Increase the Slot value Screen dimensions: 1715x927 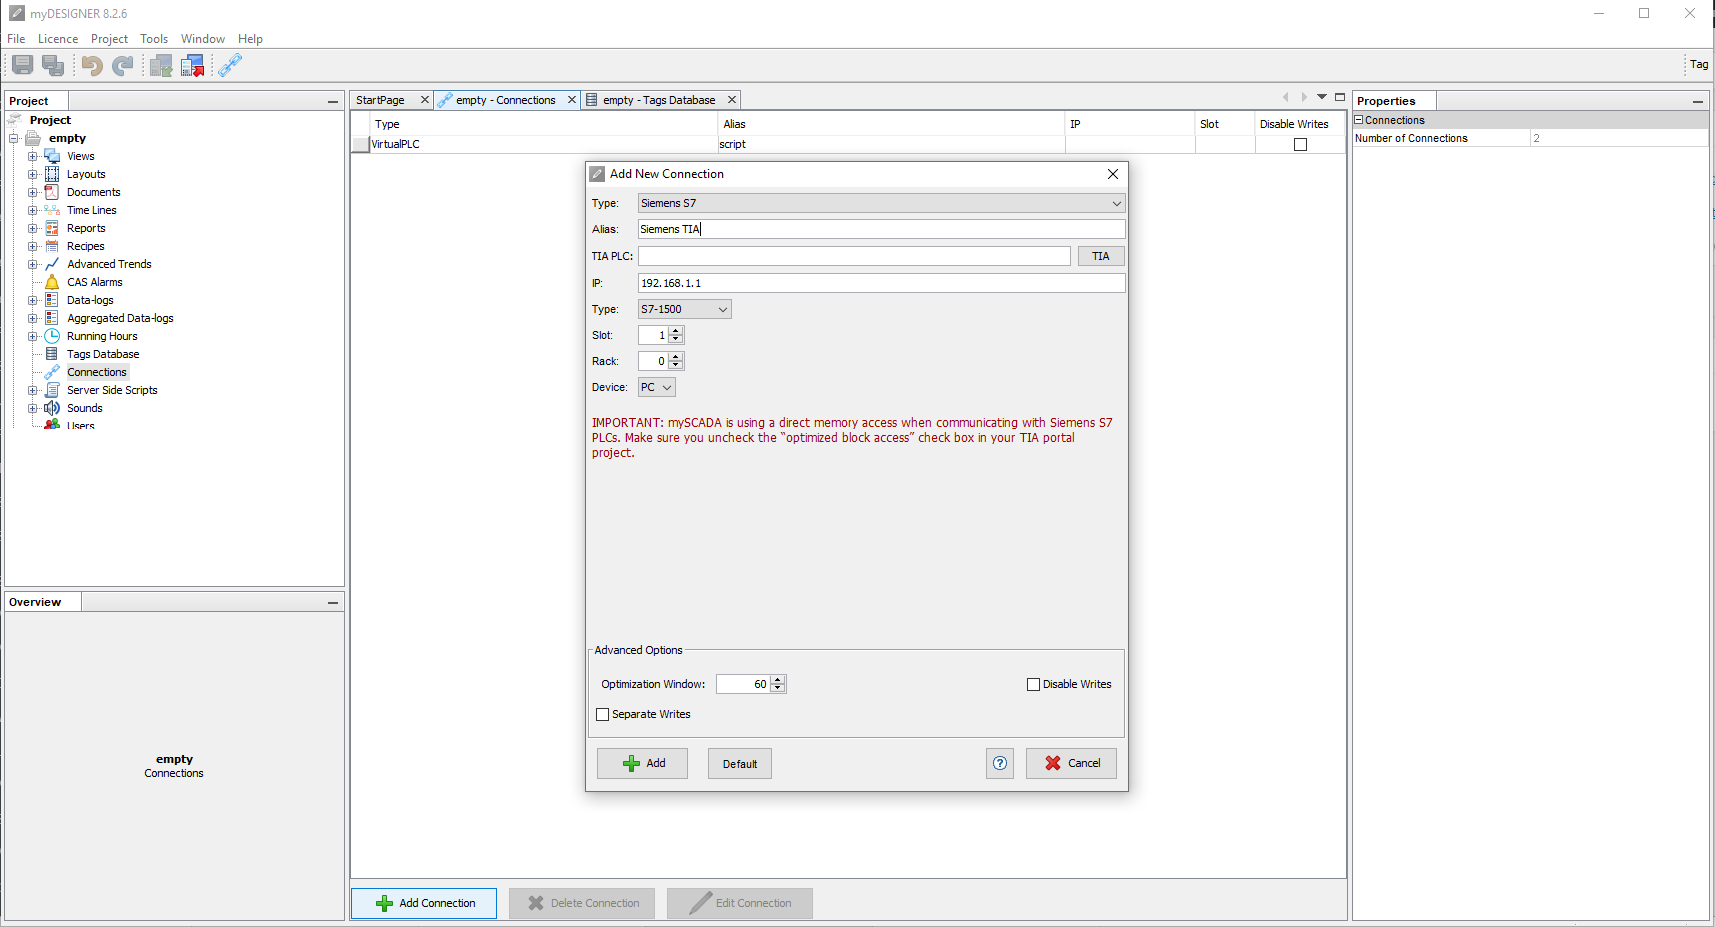tap(676, 331)
